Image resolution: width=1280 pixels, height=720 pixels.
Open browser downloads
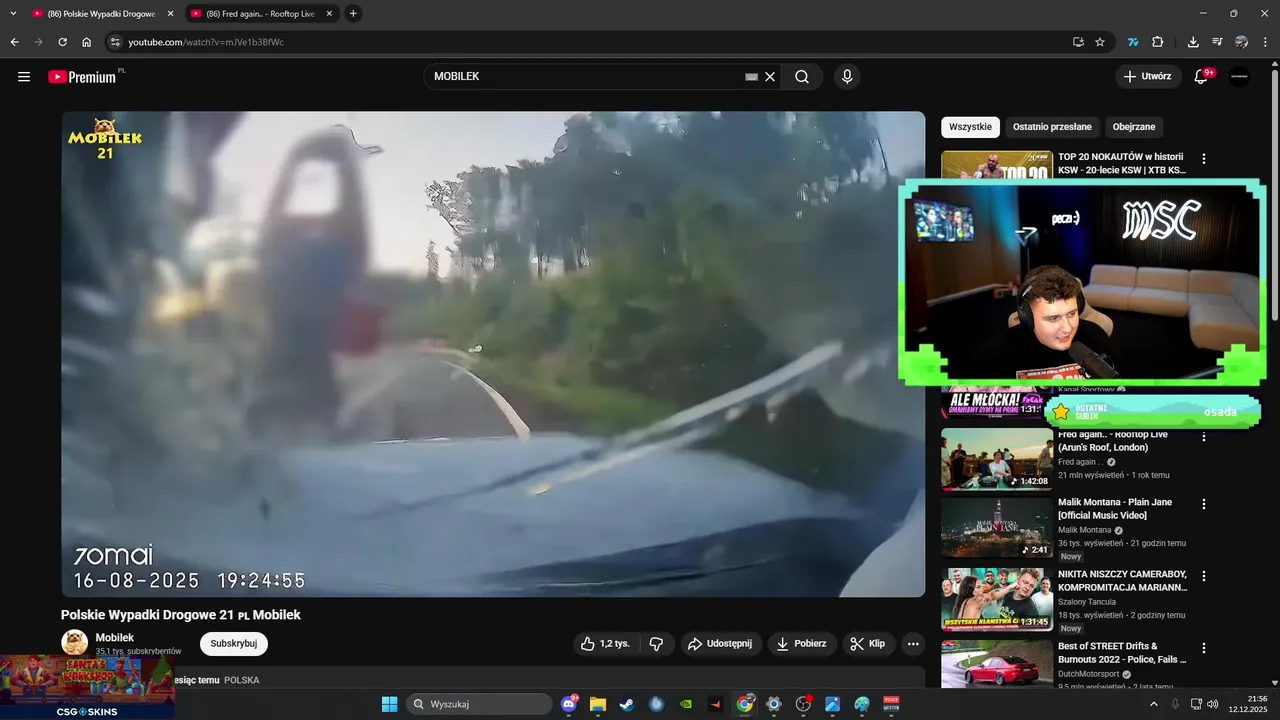(1193, 42)
